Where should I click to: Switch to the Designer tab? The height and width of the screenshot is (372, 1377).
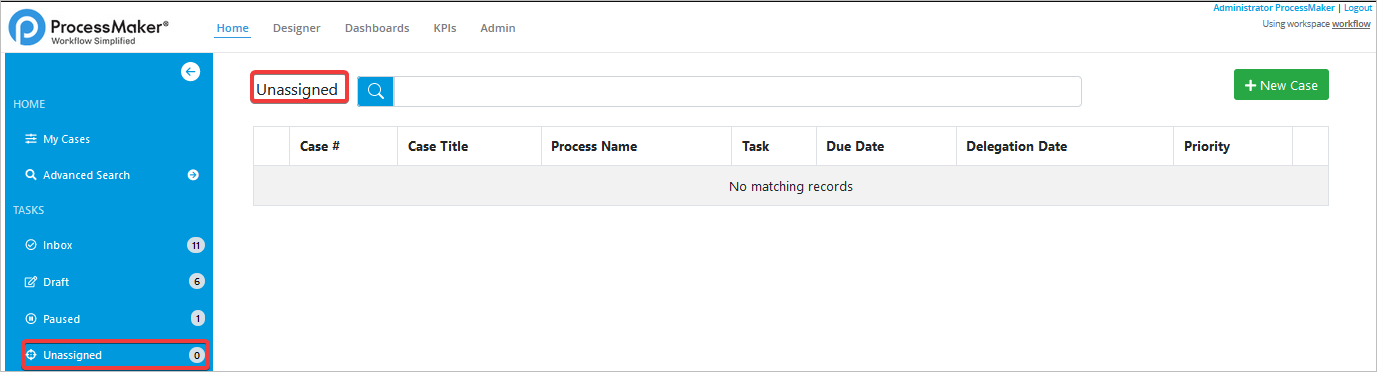click(296, 28)
